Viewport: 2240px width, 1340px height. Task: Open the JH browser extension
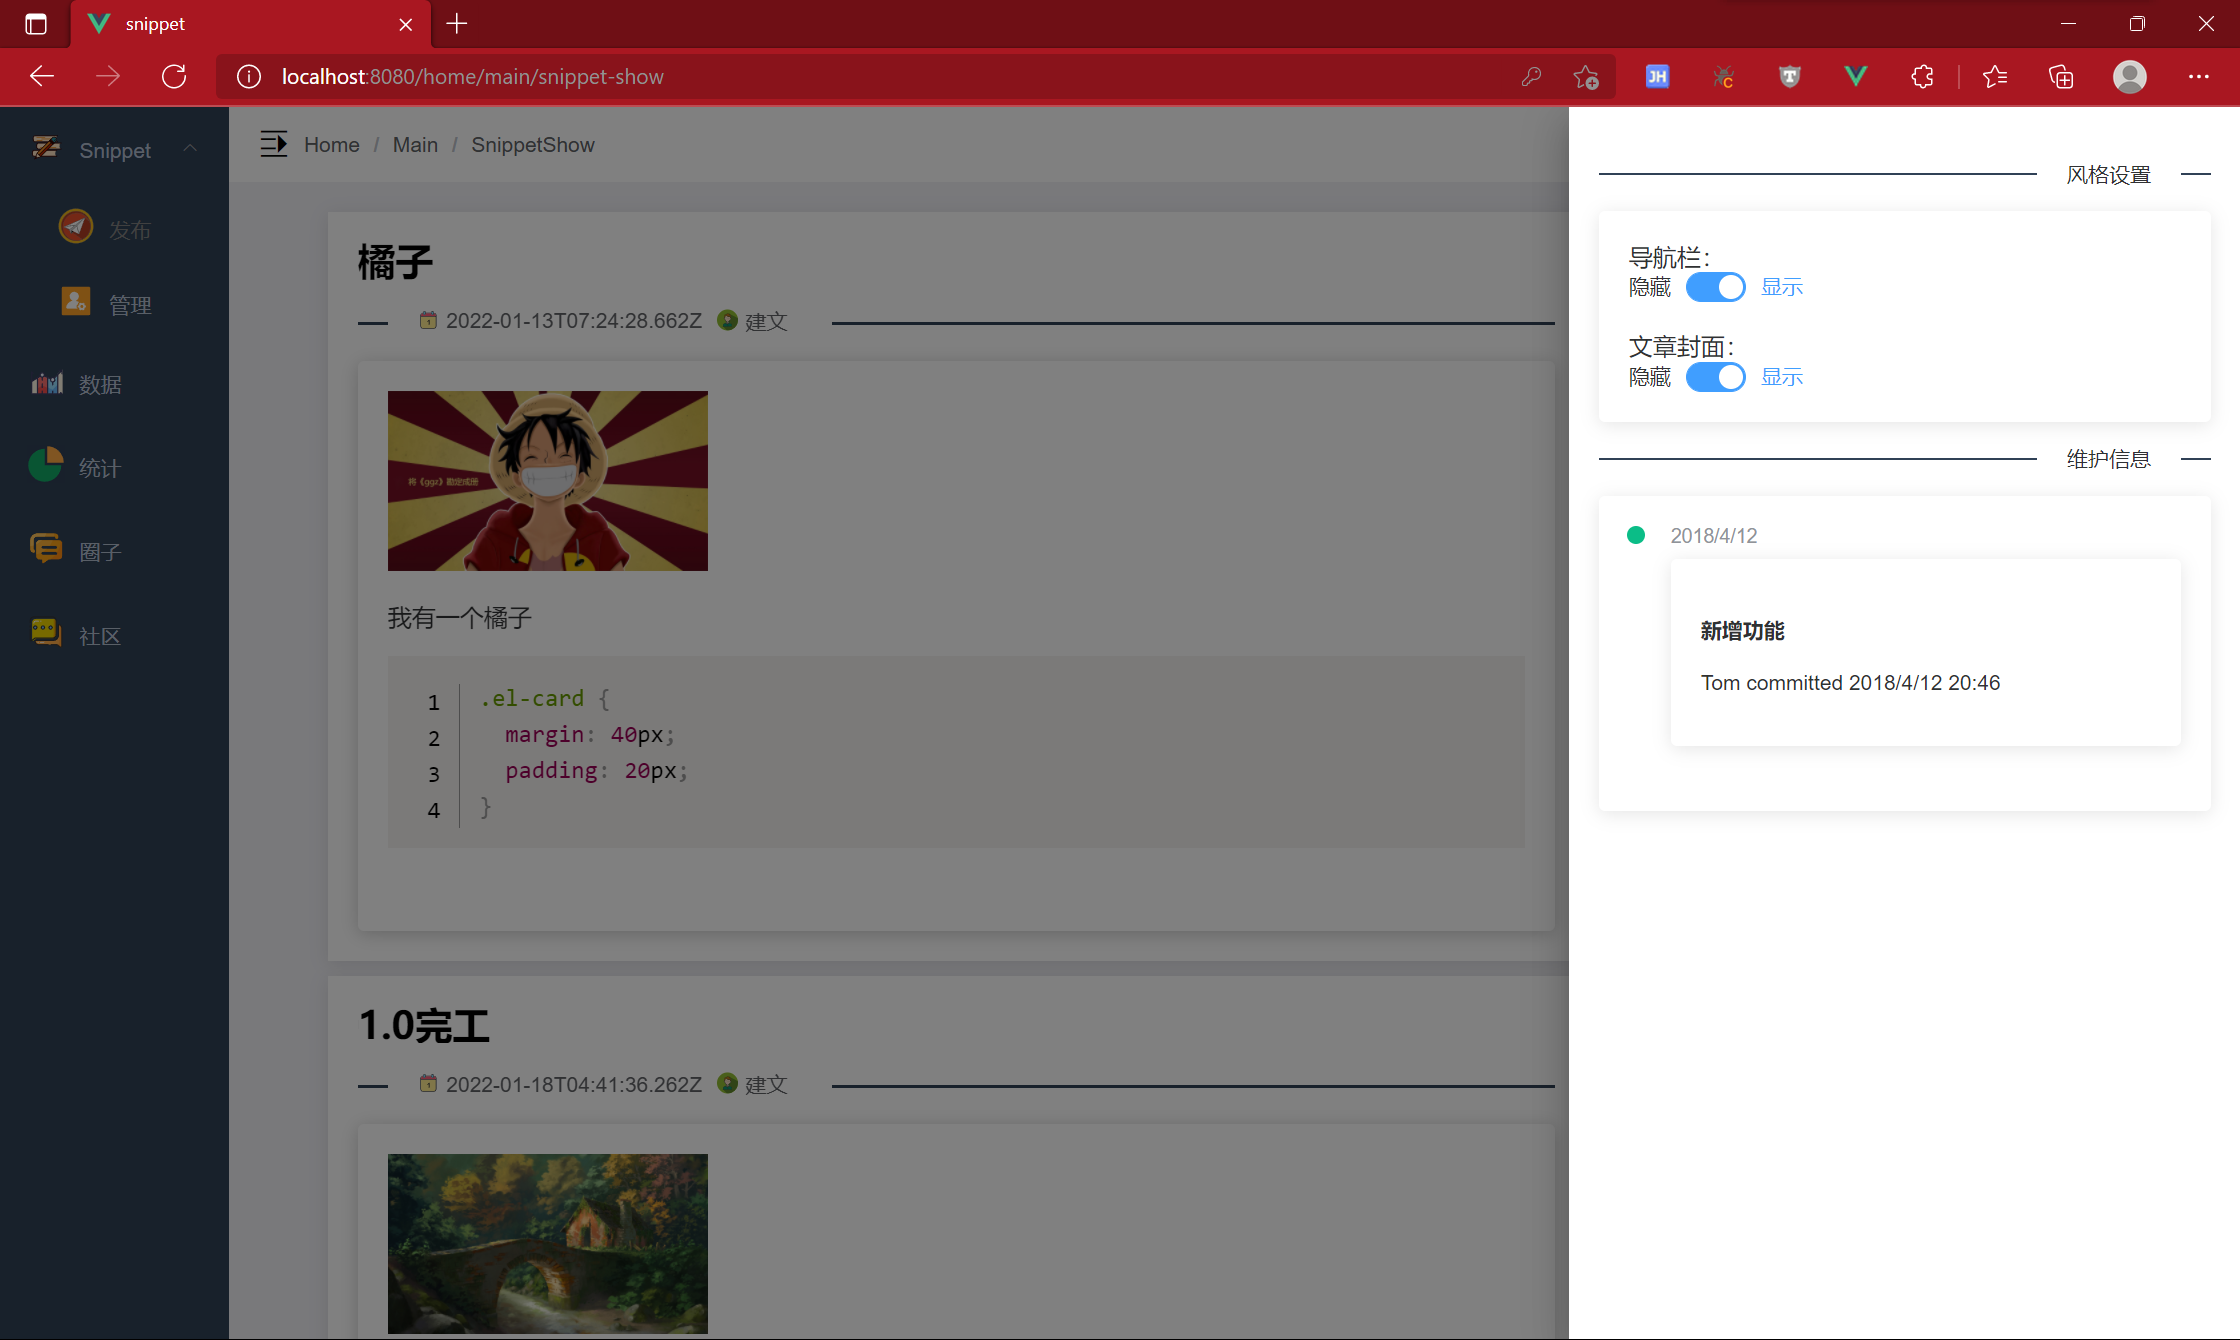click(1657, 76)
